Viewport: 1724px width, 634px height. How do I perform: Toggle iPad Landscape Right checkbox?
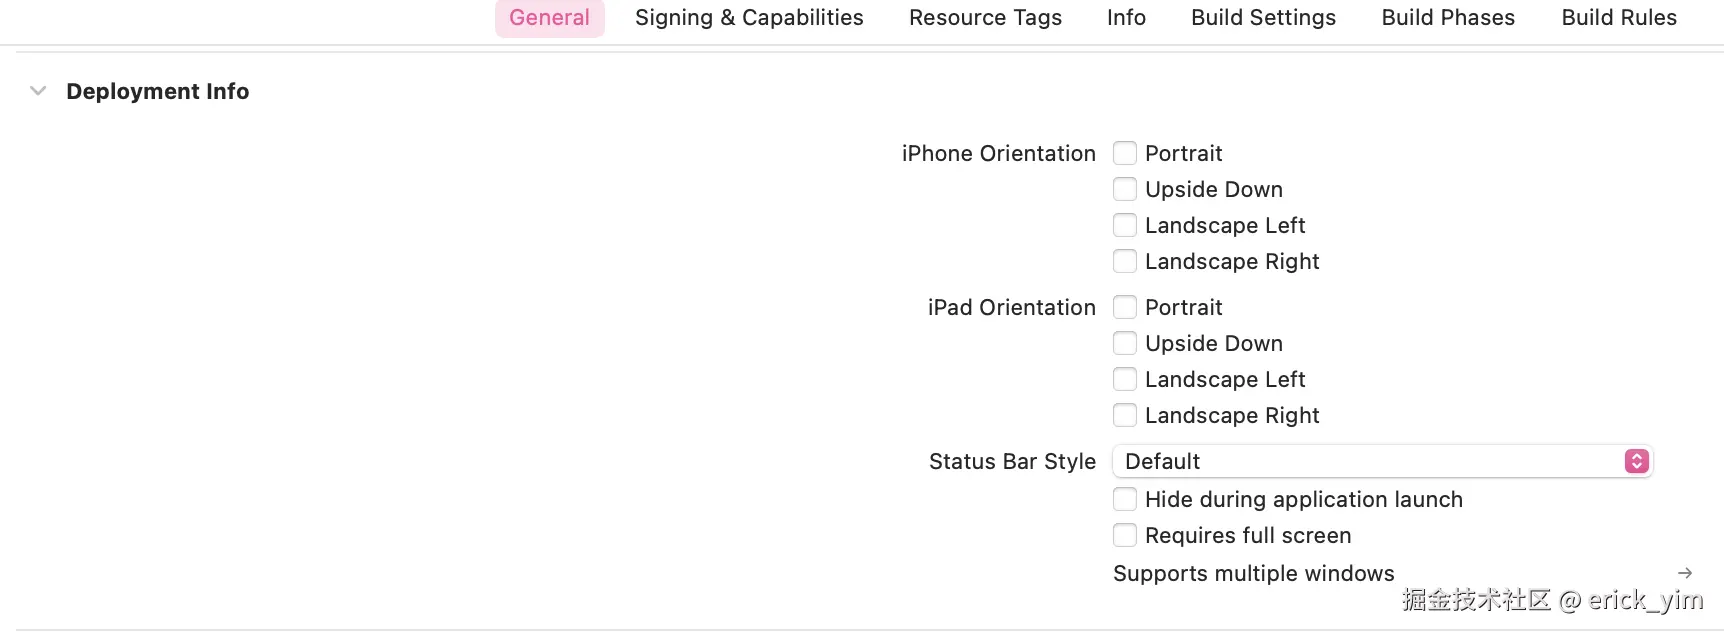pyautogui.click(x=1125, y=415)
